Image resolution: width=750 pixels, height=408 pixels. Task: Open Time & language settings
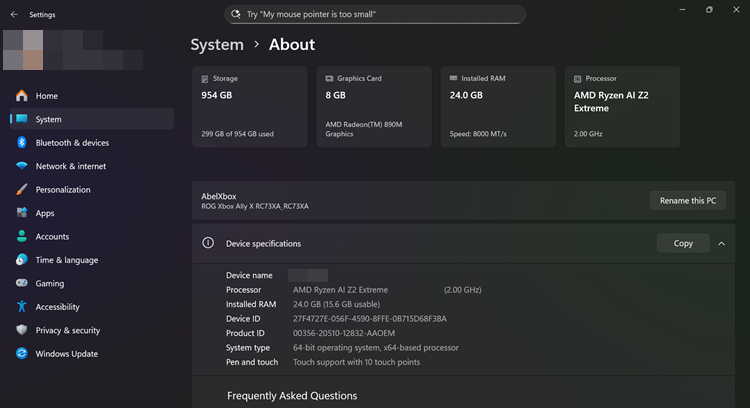tap(91, 260)
